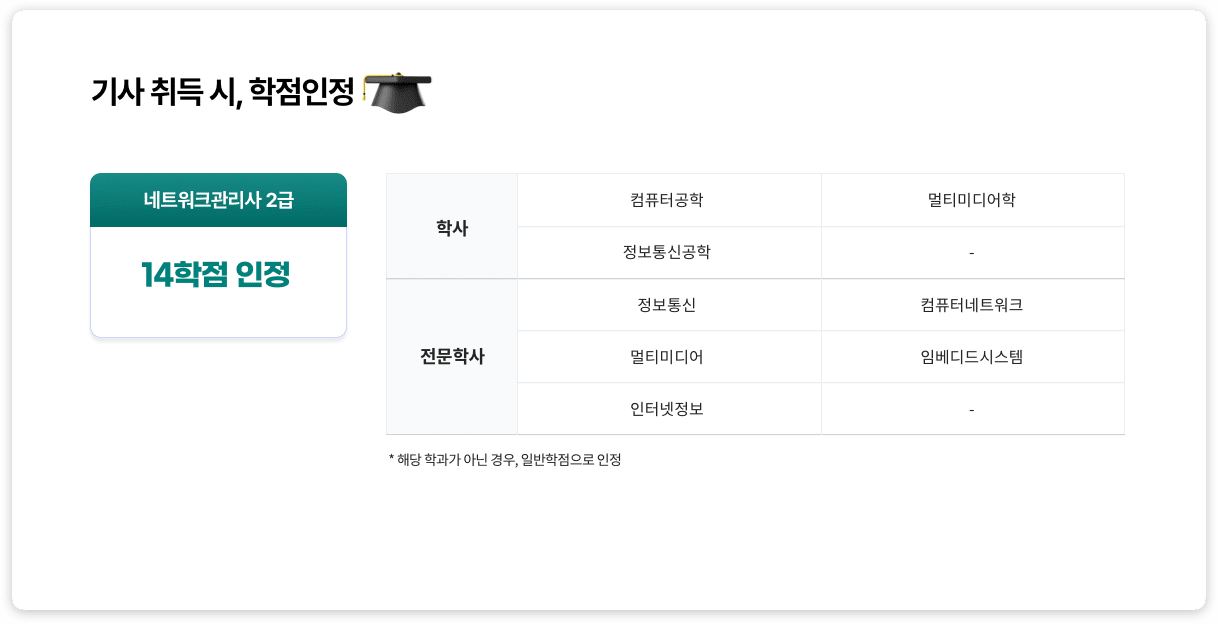Click the 멀티미디어 cell under 전문학사
Screen dimensions: 1218x624
[667, 357]
